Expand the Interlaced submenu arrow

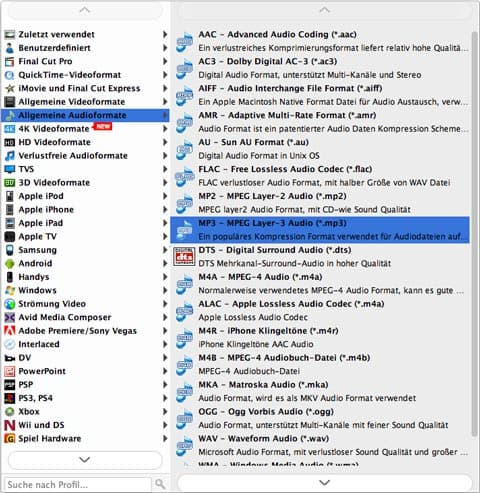165,344
